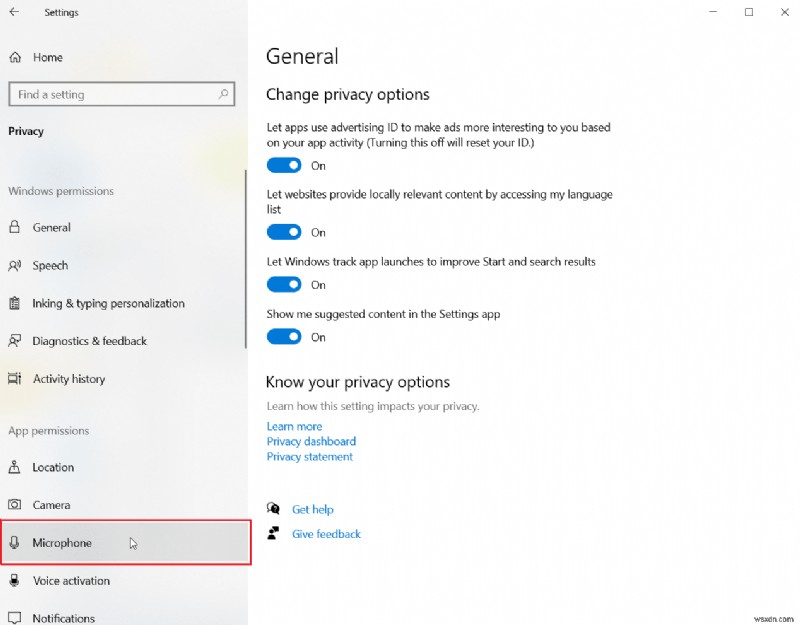The height and width of the screenshot is (625, 800).
Task: Navigate back with the arrow button
Action: tap(15, 13)
